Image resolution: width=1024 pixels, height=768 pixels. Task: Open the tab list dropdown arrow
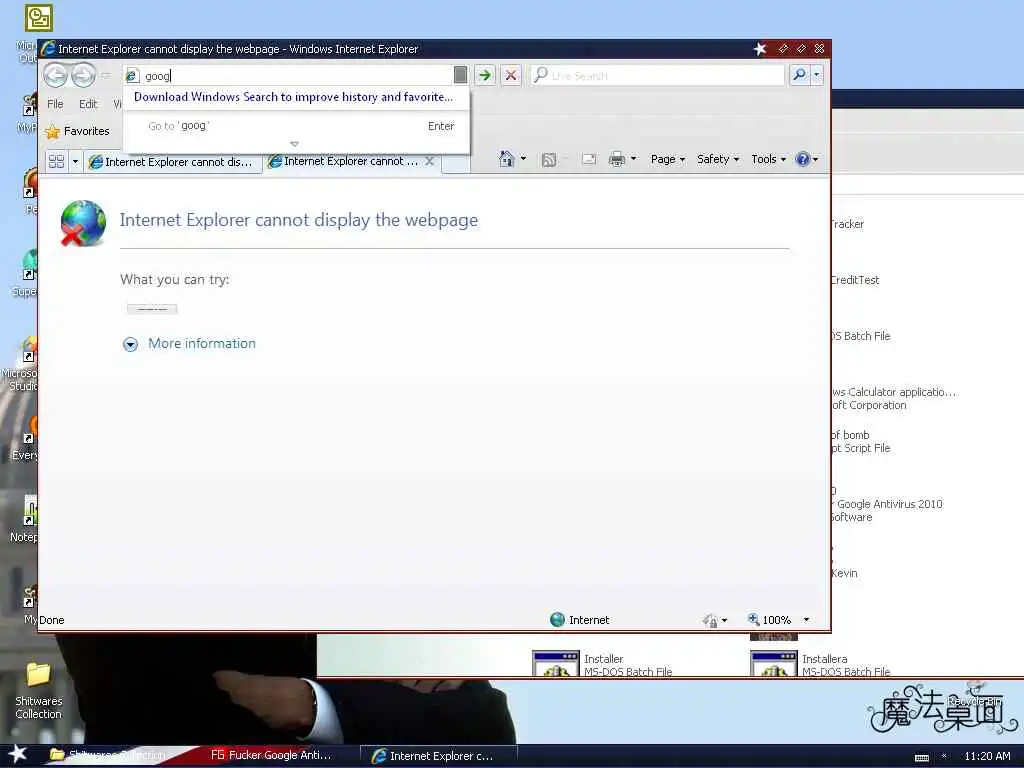(x=75, y=161)
